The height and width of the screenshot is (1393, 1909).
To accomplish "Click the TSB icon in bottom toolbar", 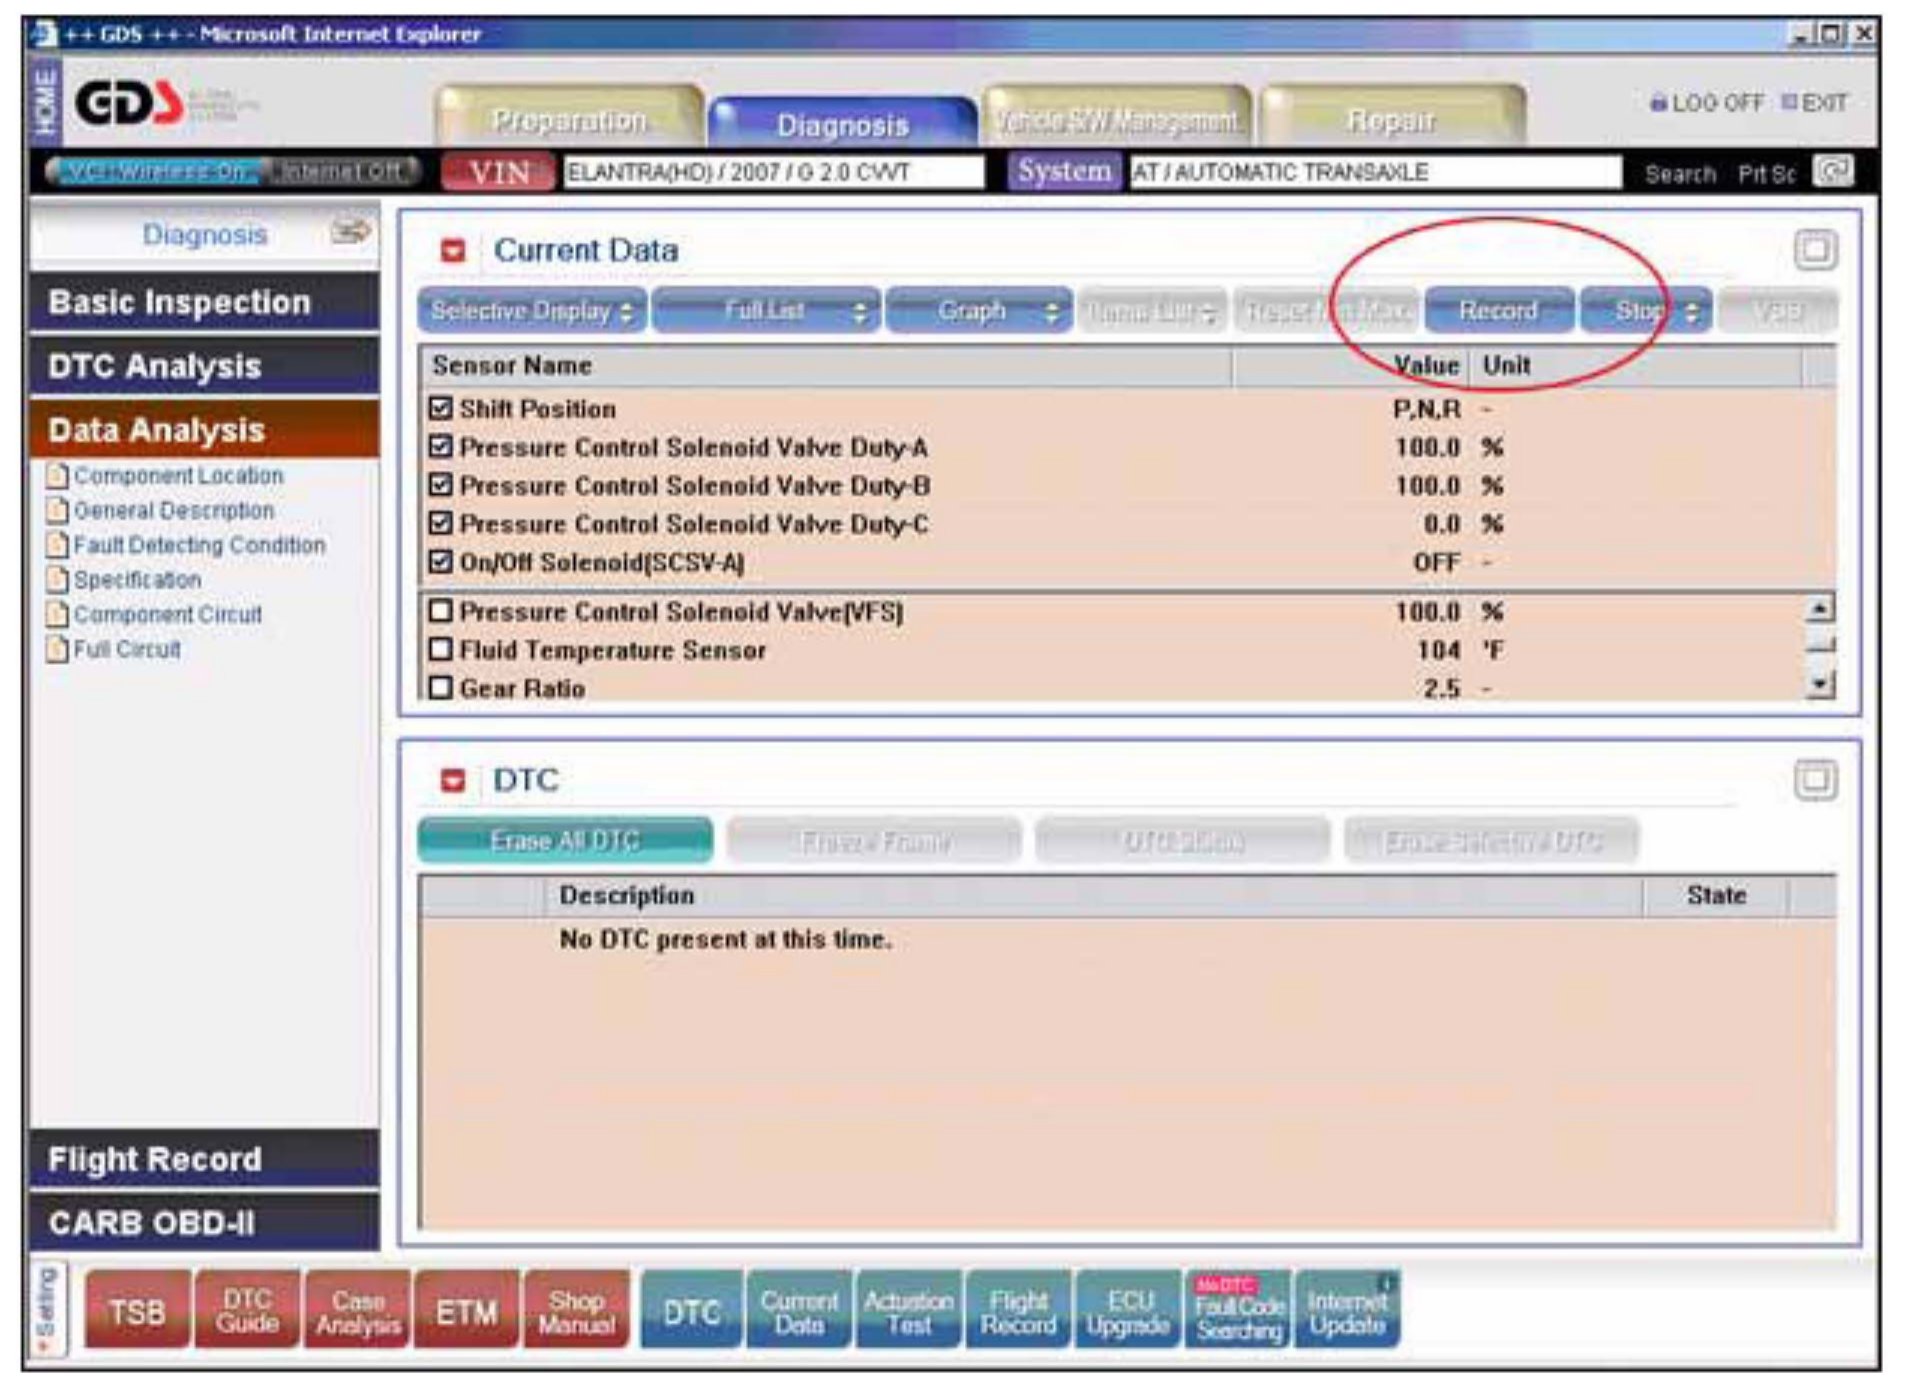I will coord(137,1311).
